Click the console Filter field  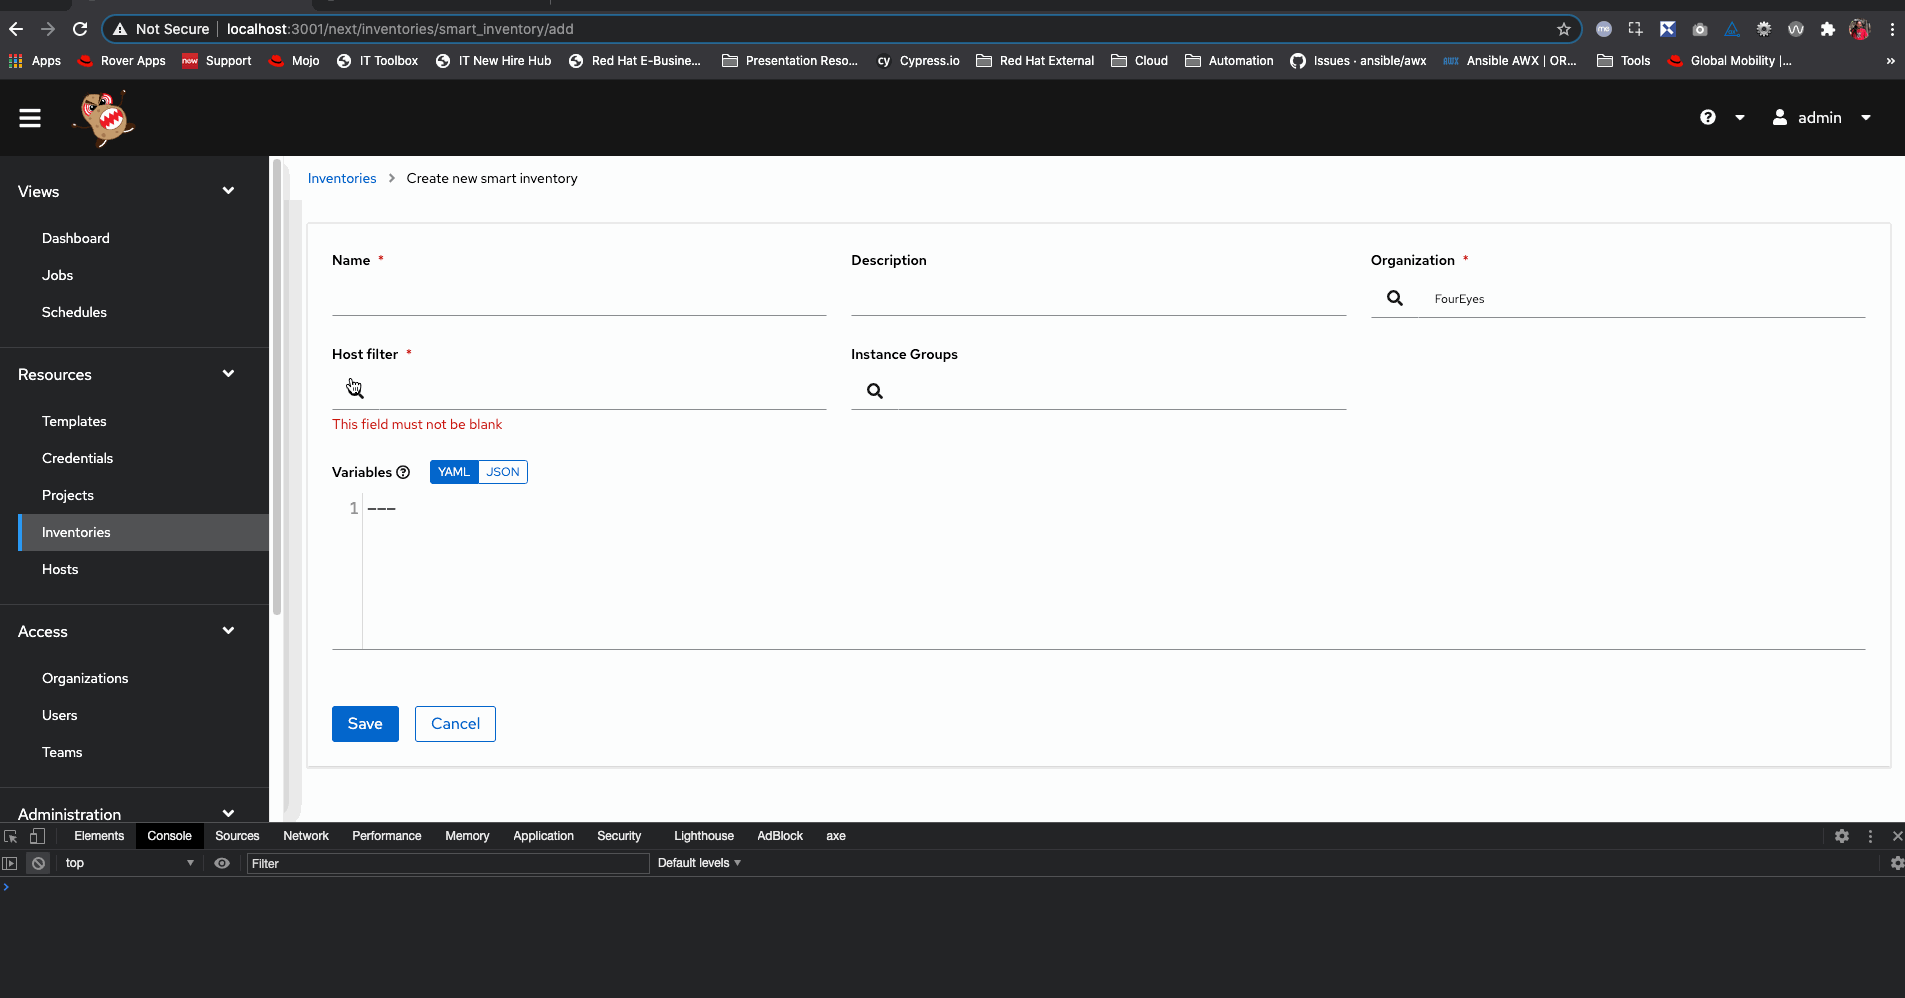[448, 863]
